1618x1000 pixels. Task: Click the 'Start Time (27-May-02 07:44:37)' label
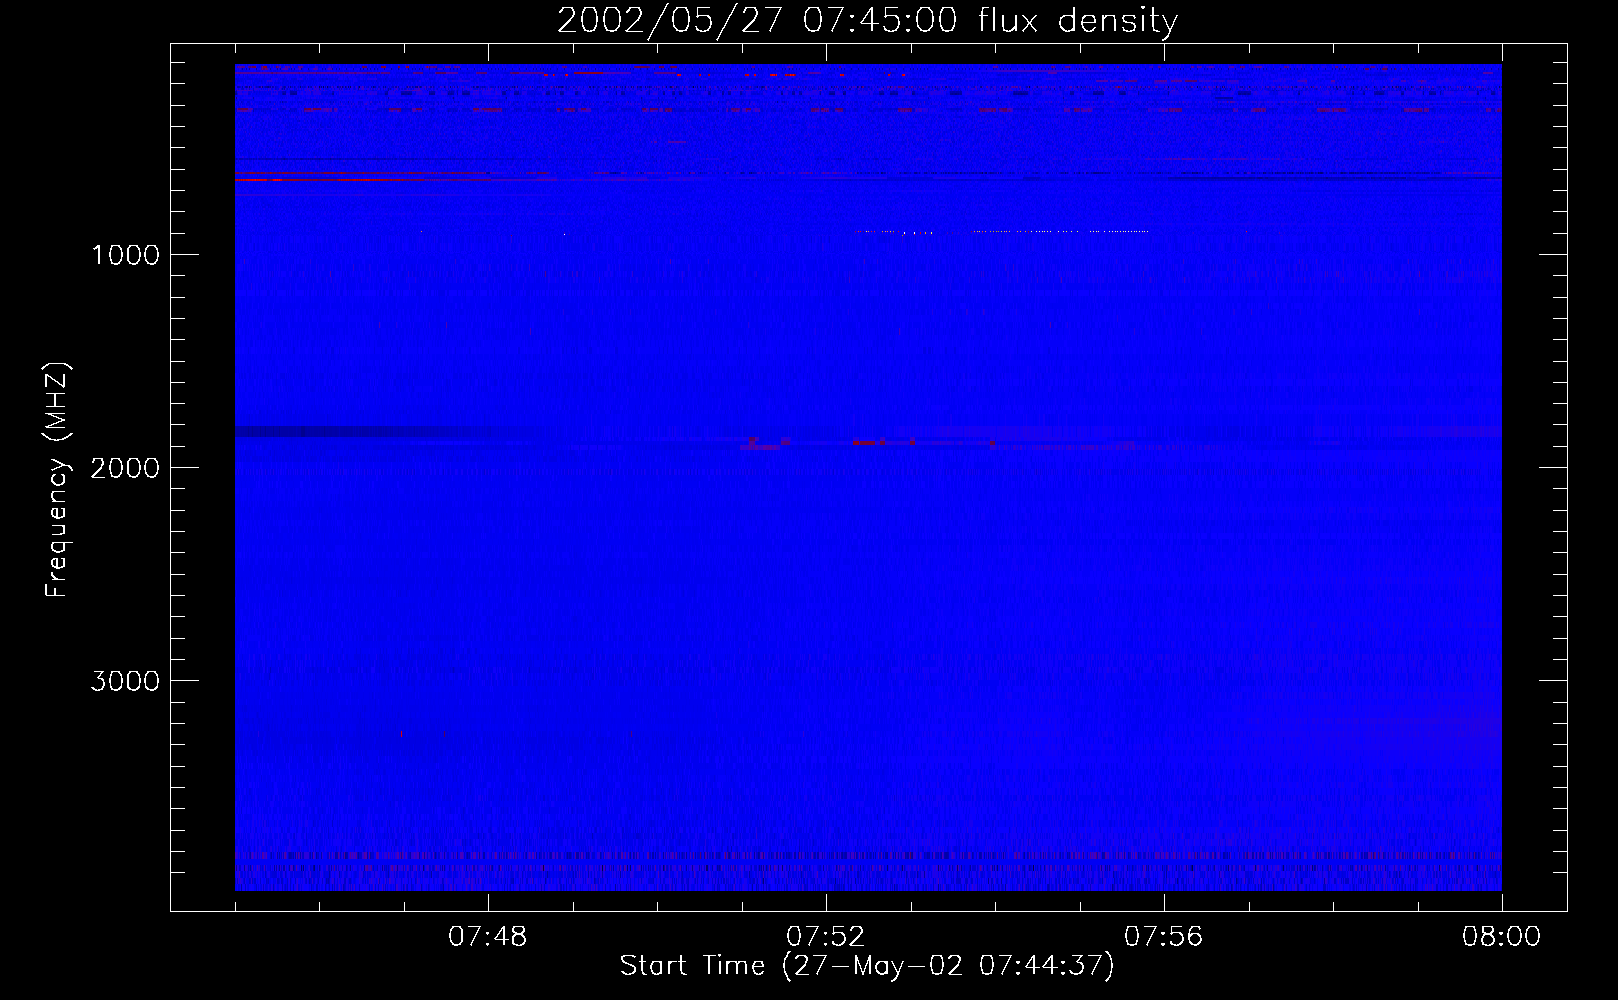tap(867, 966)
